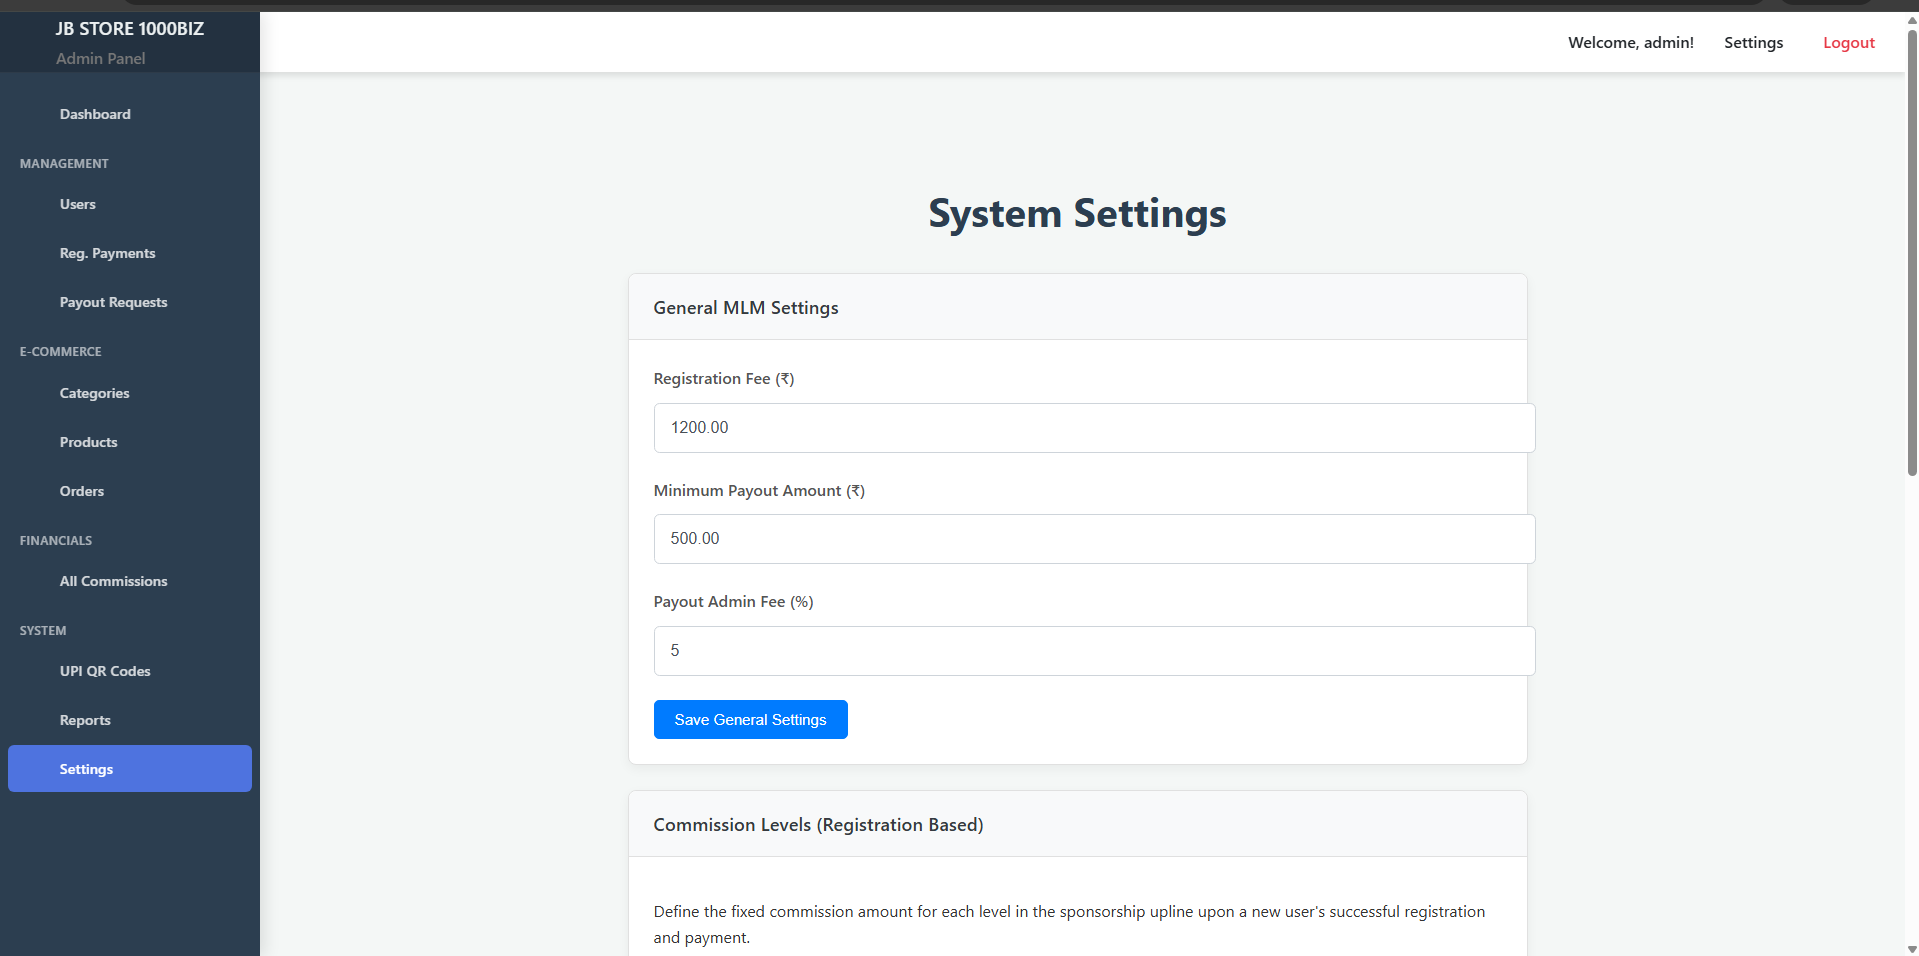Open All Commissions under Financials
The height and width of the screenshot is (956, 1919).
(x=113, y=581)
